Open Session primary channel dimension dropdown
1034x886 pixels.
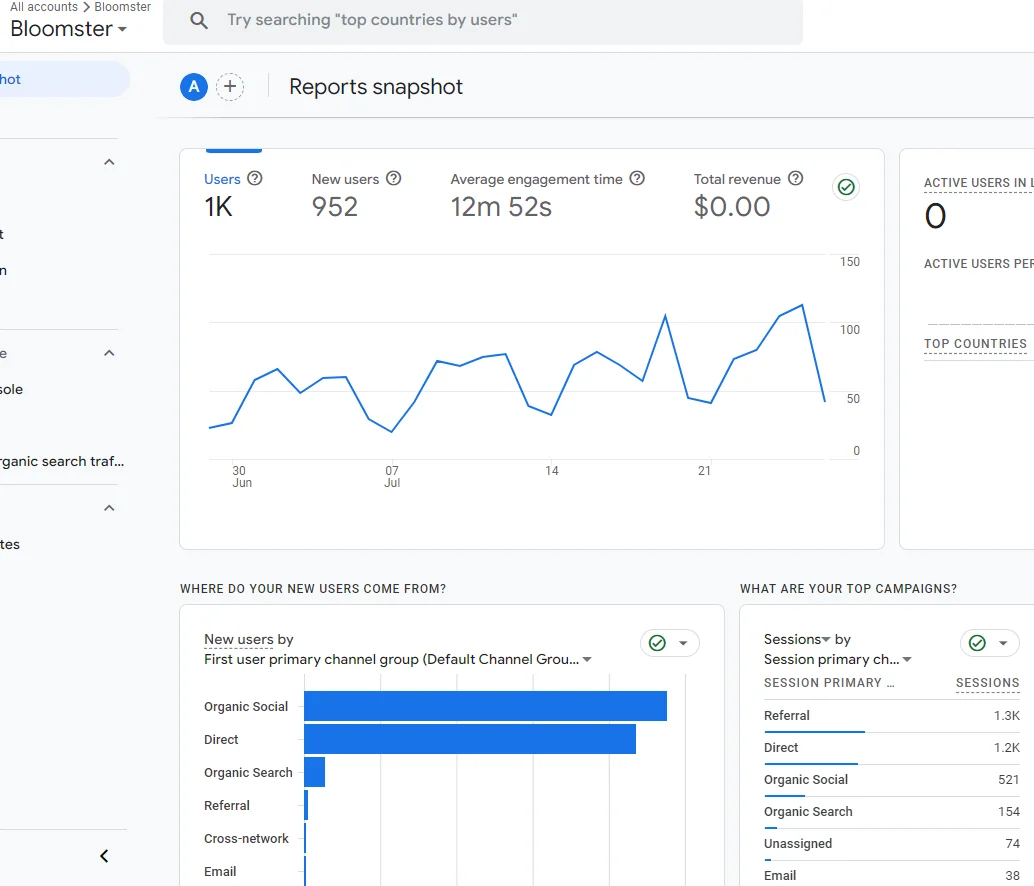pyautogui.click(x=837, y=660)
